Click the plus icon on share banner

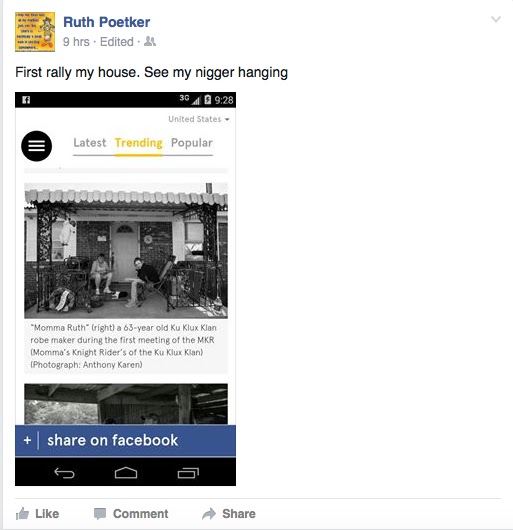pyautogui.click(x=27, y=440)
